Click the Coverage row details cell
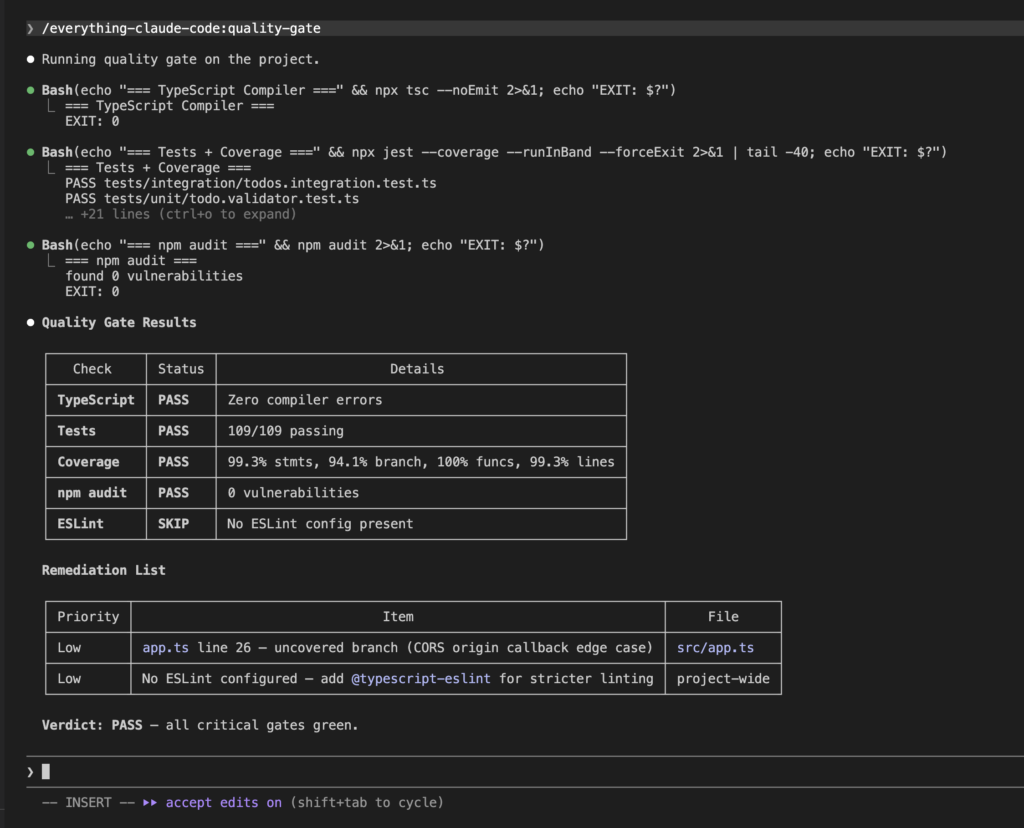 [421, 462]
